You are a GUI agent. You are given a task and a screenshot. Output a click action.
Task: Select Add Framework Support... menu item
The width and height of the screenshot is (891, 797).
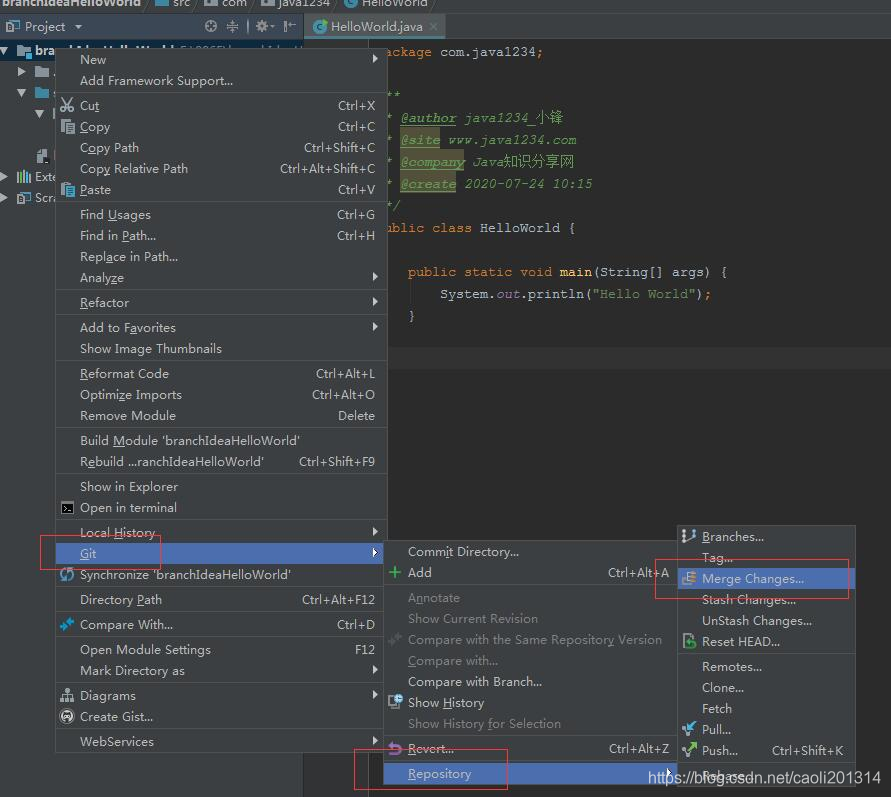point(219,81)
